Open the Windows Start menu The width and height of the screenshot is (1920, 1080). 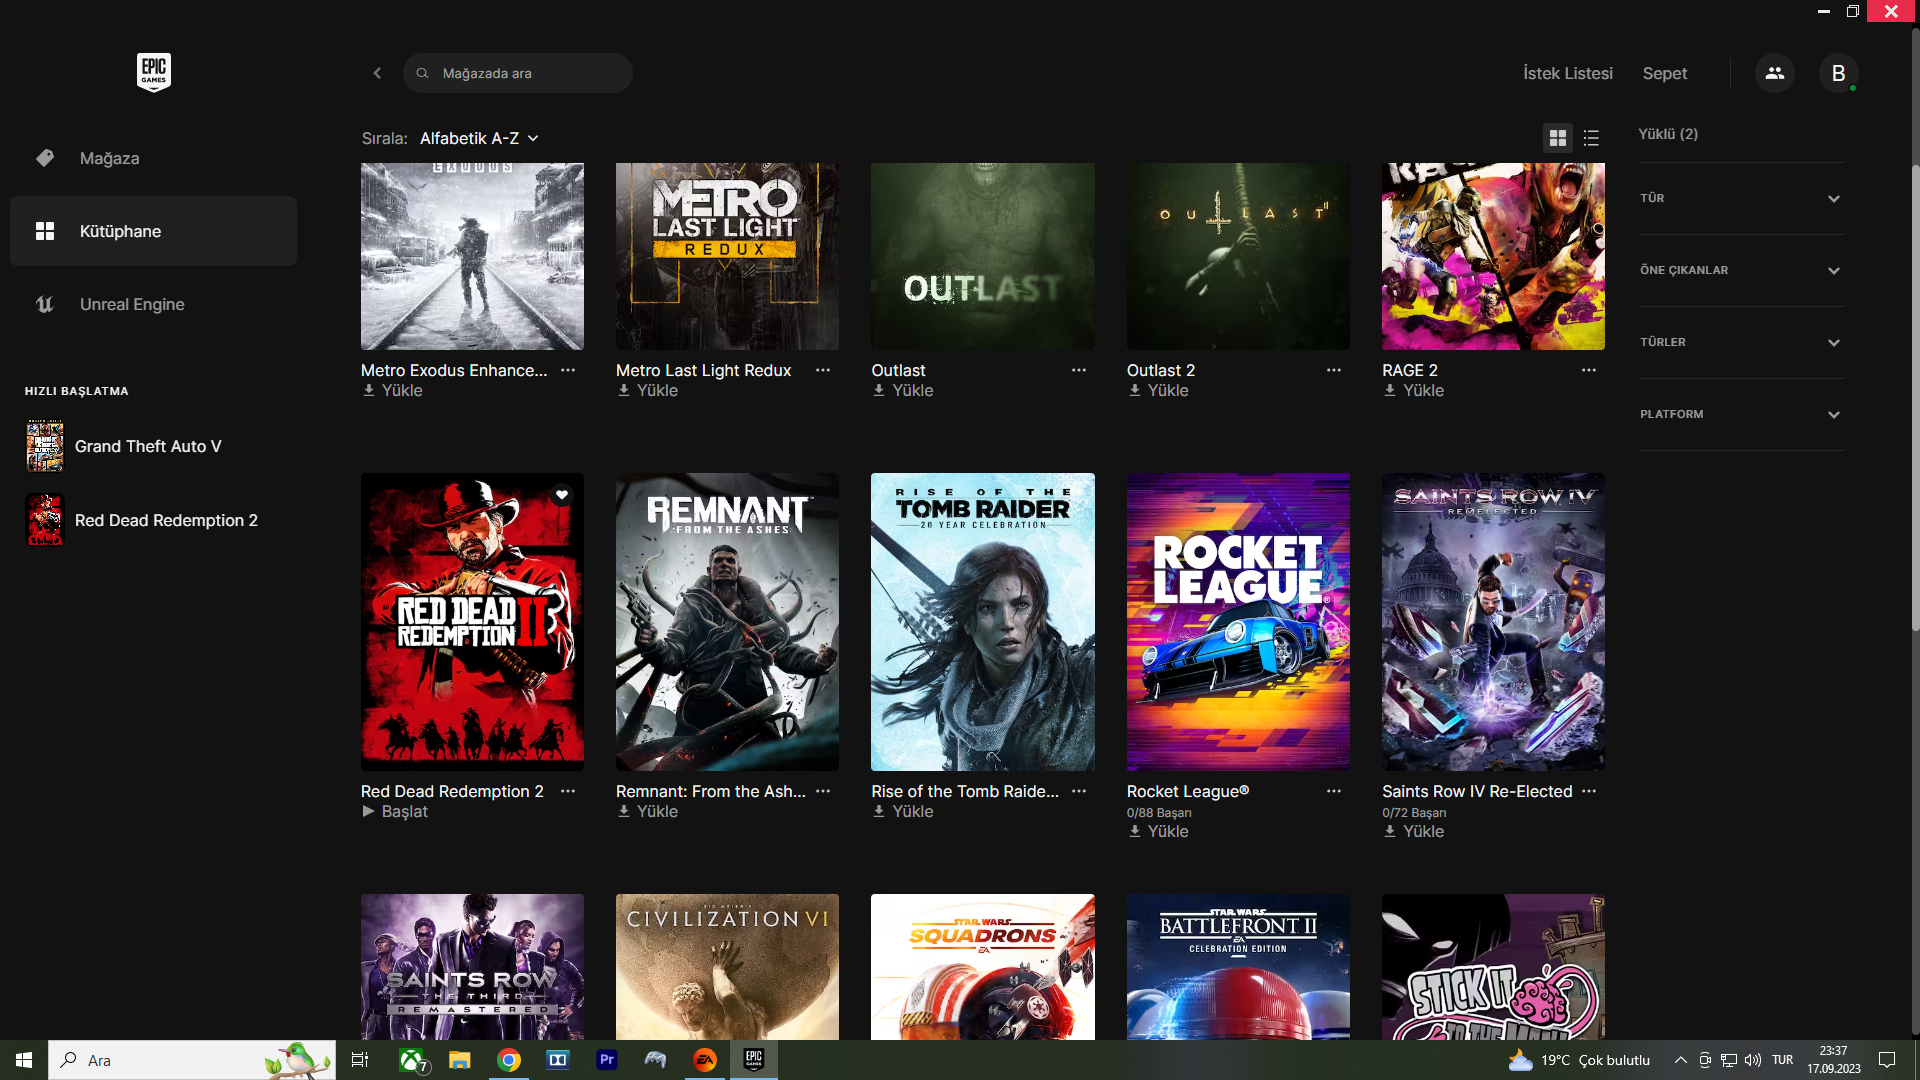(24, 1060)
